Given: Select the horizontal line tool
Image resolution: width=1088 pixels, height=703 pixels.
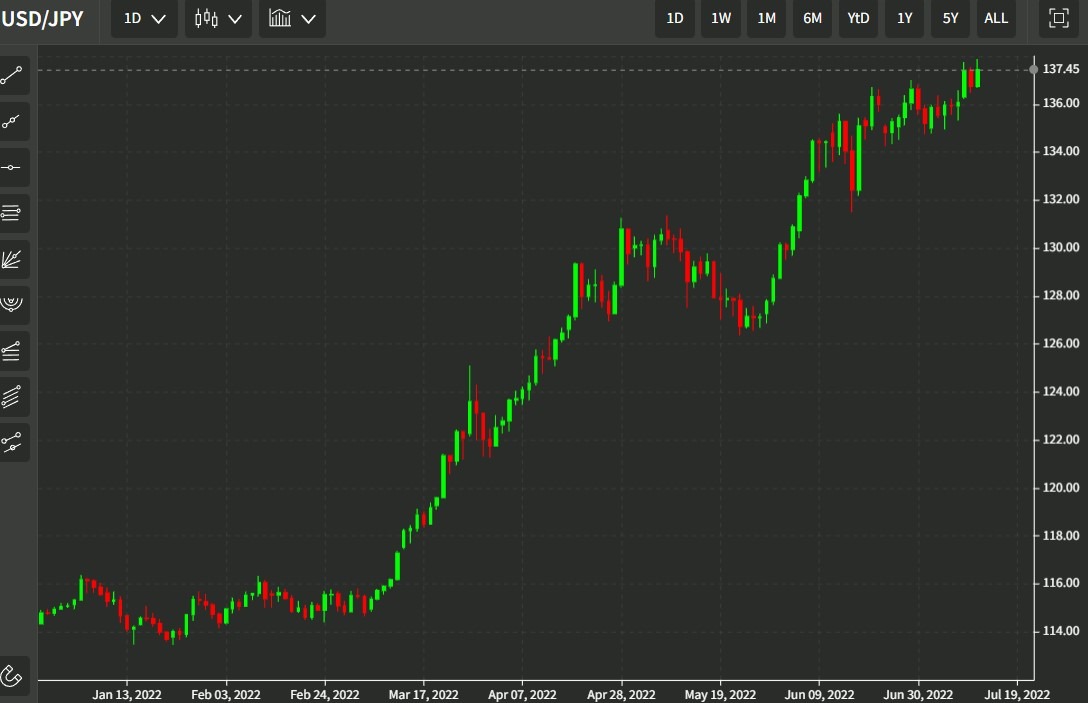Looking at the screenshot, I should (x=12, y=167).
